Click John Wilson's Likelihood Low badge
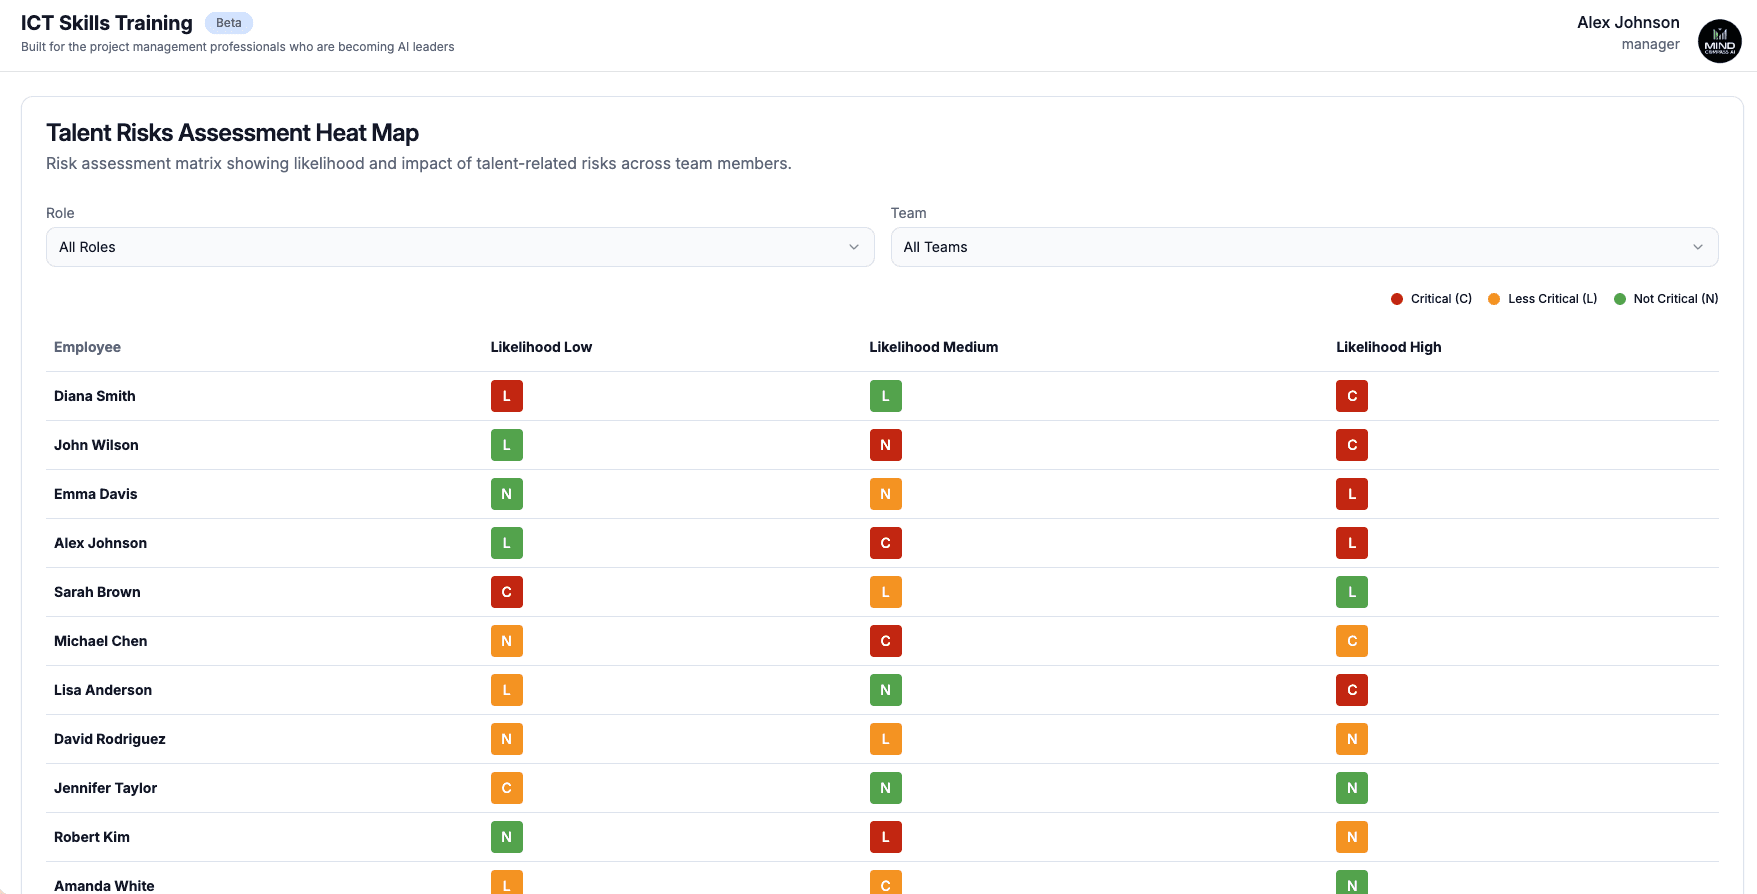 tap(507, 445)
